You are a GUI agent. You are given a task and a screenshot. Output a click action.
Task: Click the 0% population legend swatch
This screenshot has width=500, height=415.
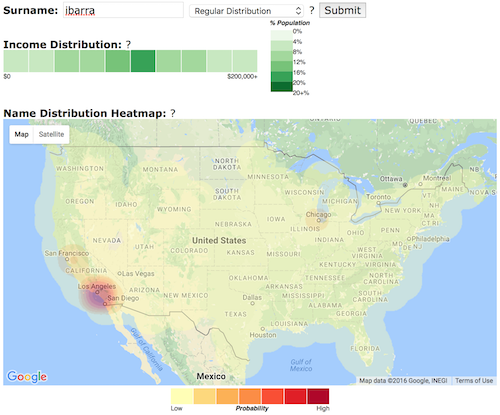(x=281, y=35)
